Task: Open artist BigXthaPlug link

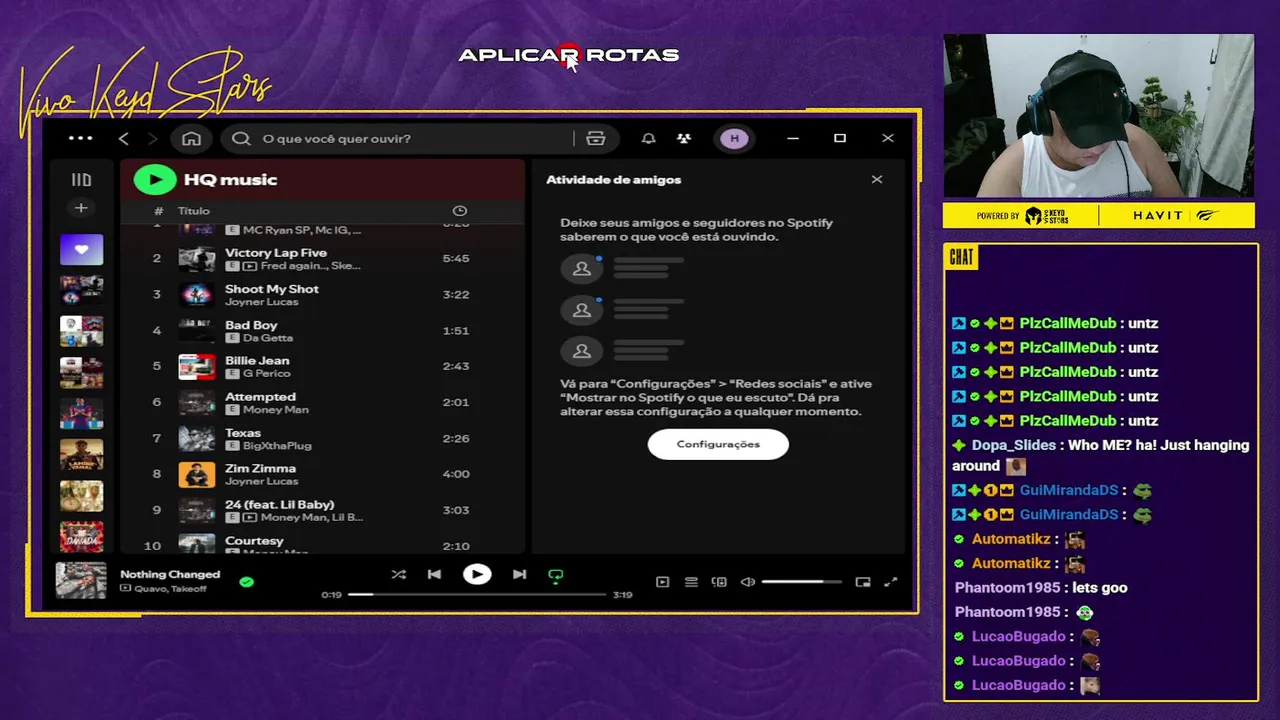Action: [278, 446]
